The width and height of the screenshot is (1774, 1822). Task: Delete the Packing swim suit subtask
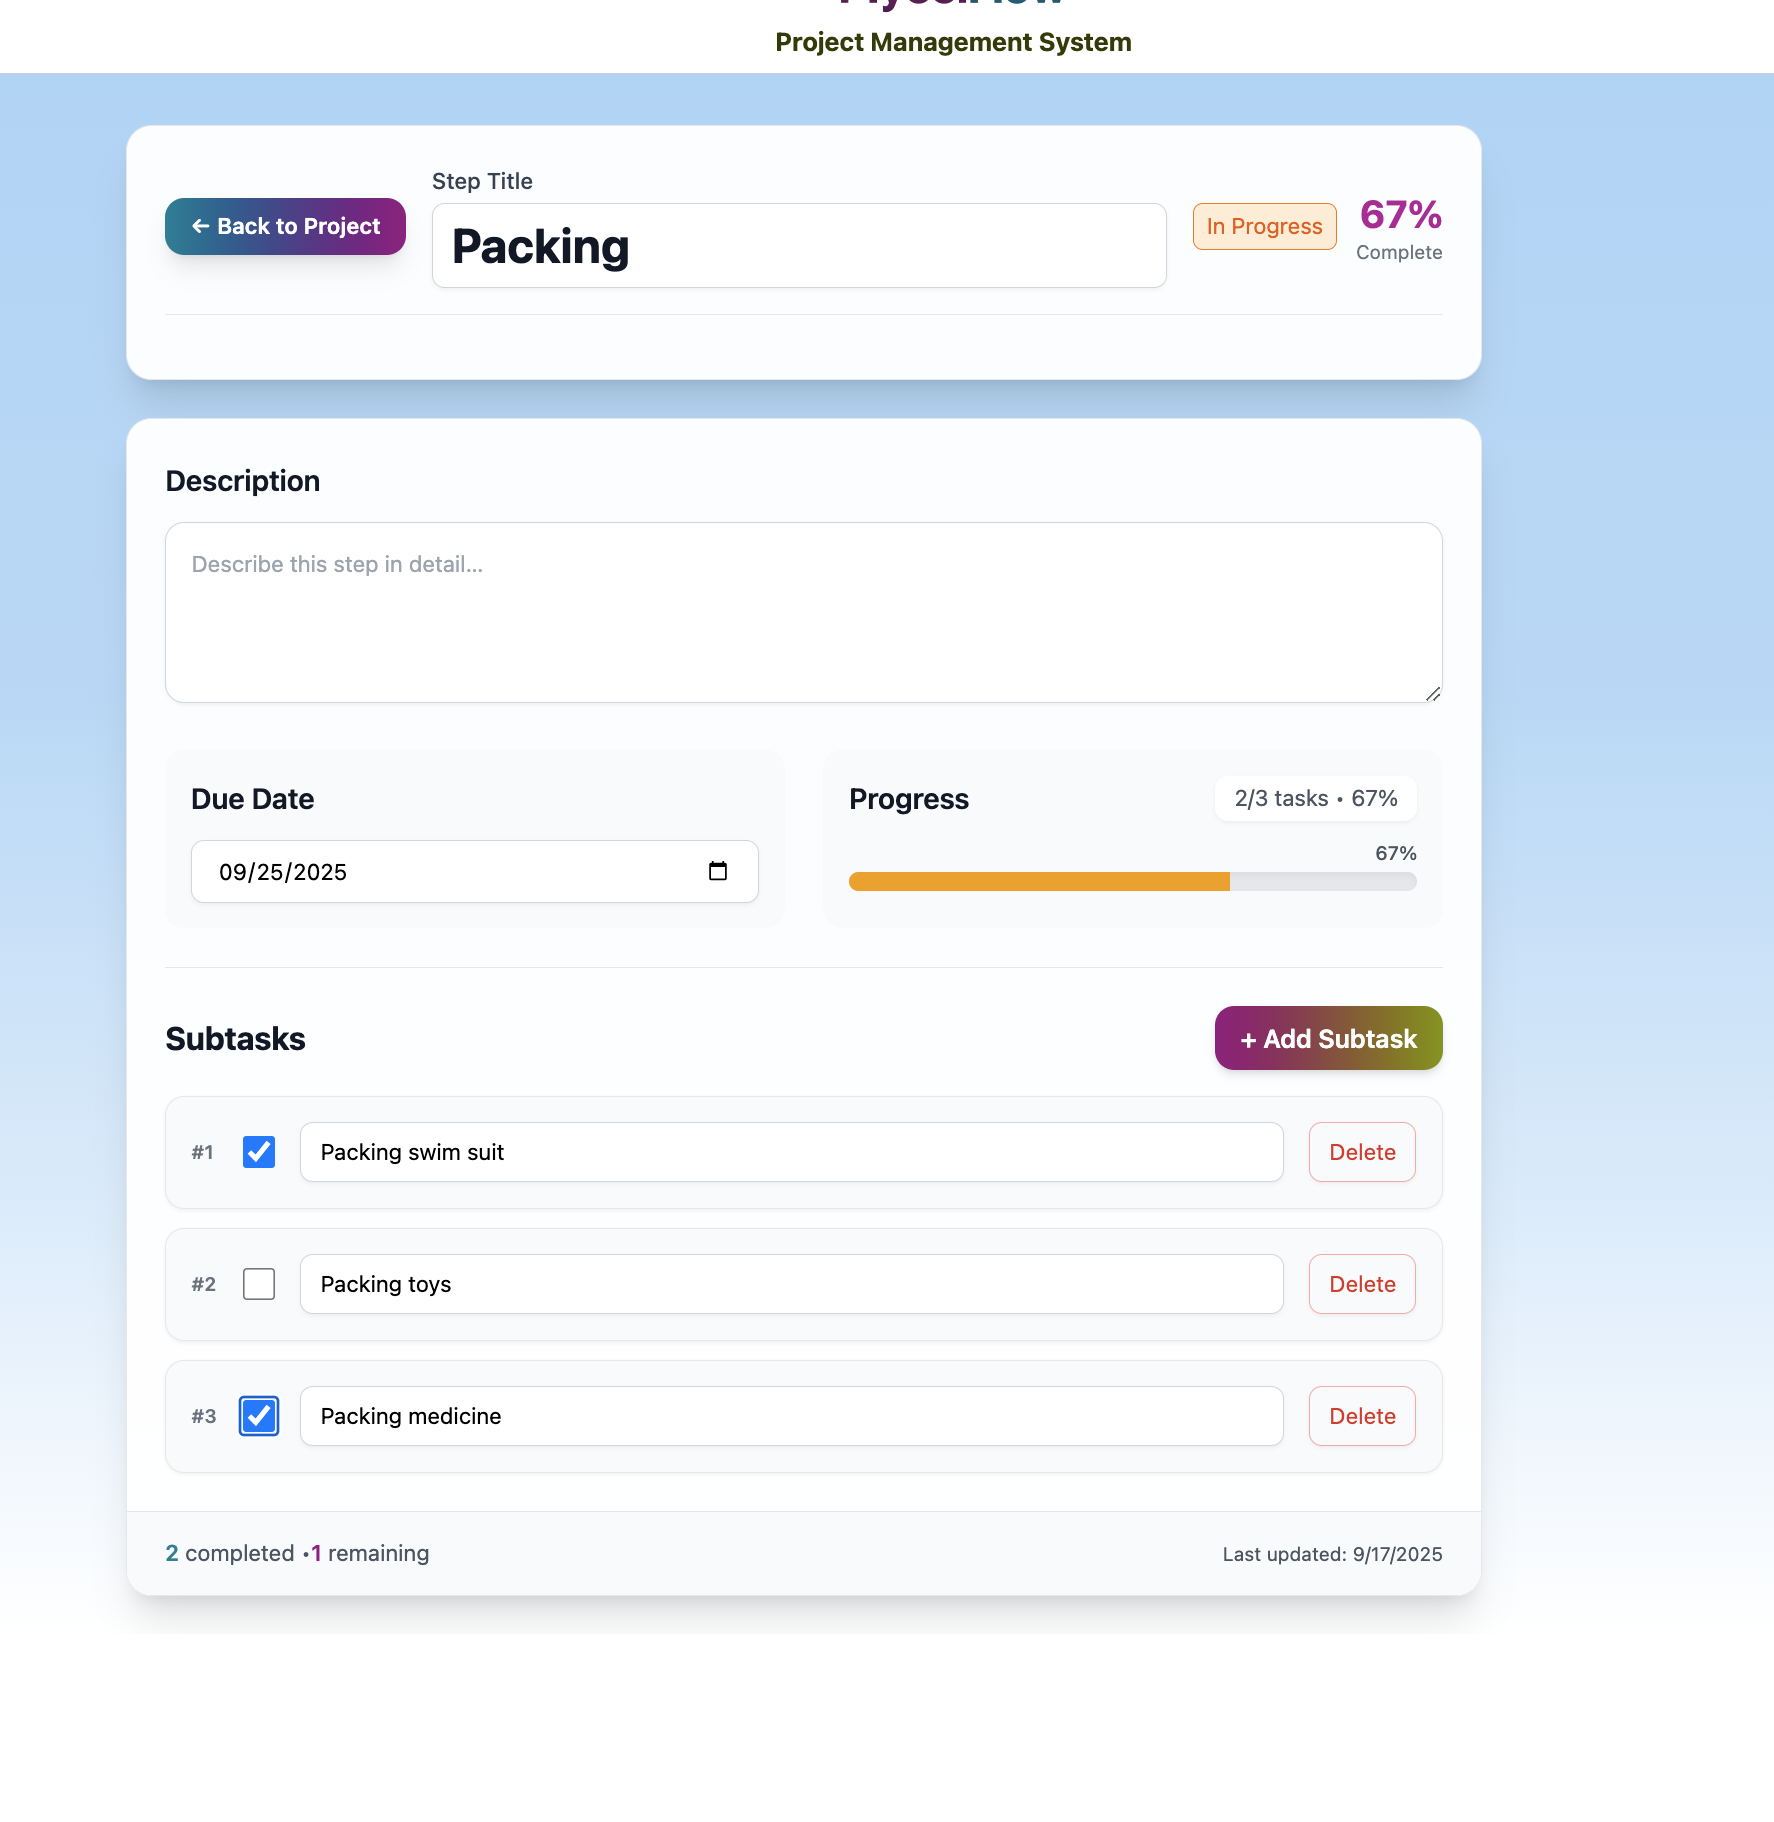click(x=1361, y=1152)
